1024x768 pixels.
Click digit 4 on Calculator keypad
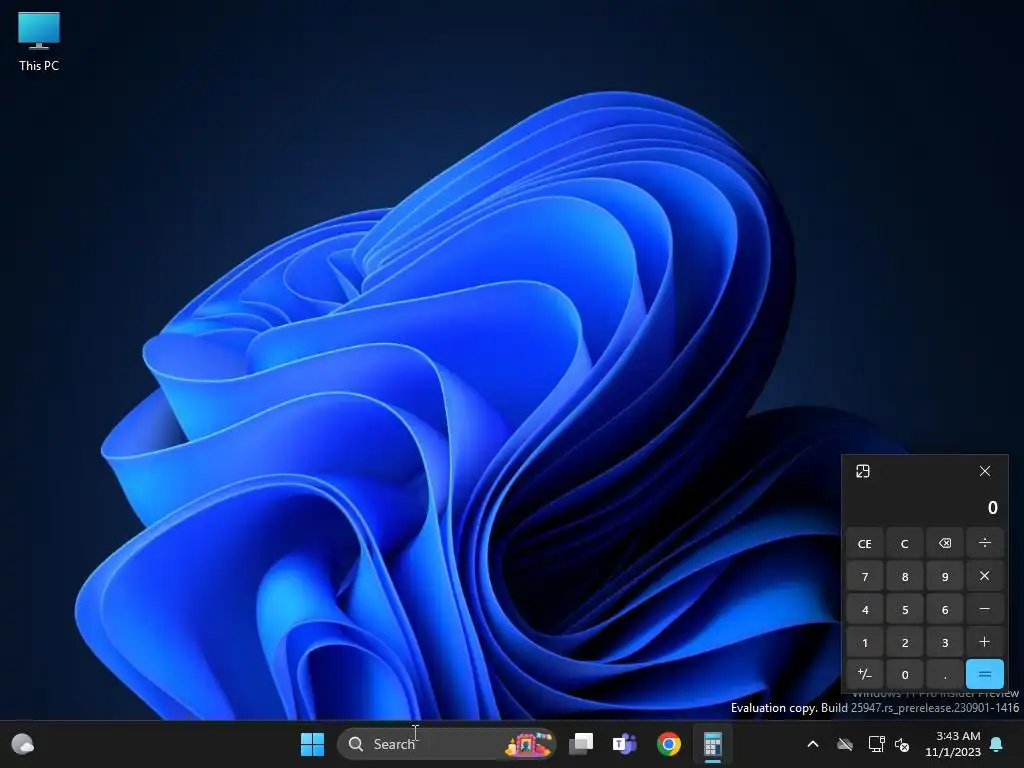pyautogui.click(x=865, y=609)
